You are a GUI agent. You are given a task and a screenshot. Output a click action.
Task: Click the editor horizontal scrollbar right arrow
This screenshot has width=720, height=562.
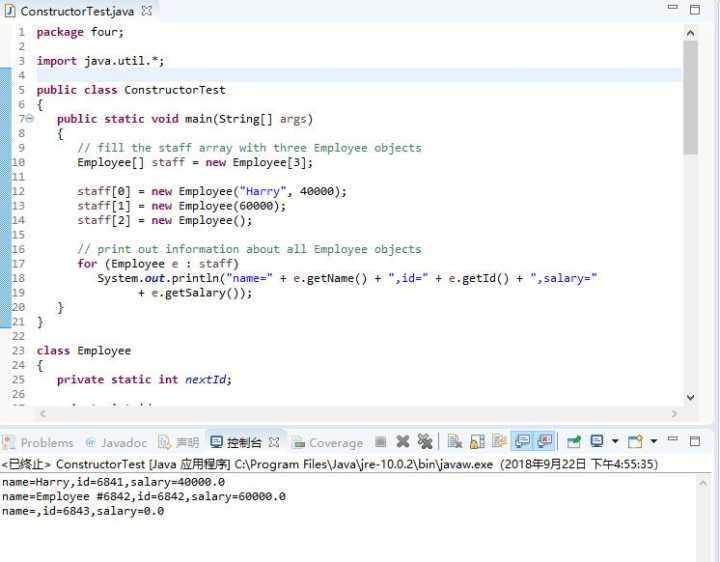click(x=674, y=414)
